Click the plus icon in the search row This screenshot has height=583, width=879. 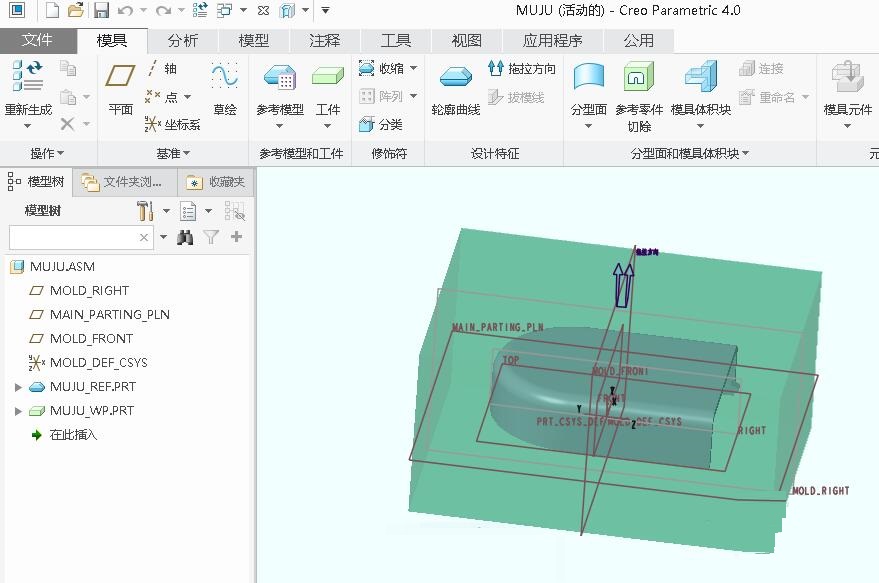tap(237, 237)
